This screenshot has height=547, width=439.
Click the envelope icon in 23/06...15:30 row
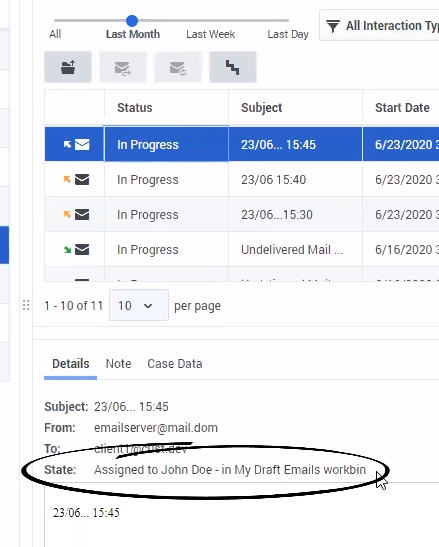[x=82, y=215]
